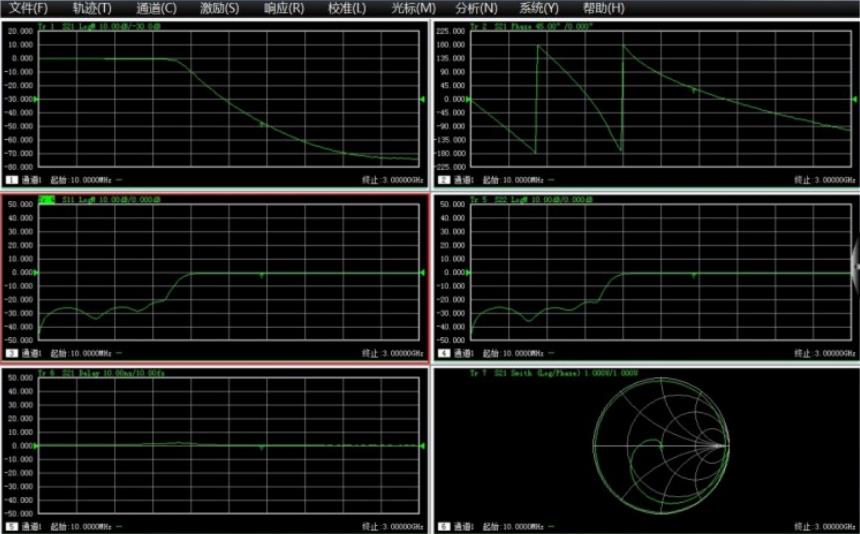Open the 文件(F) menu
The height and width of the screenshot is (534, 860).
28,8
